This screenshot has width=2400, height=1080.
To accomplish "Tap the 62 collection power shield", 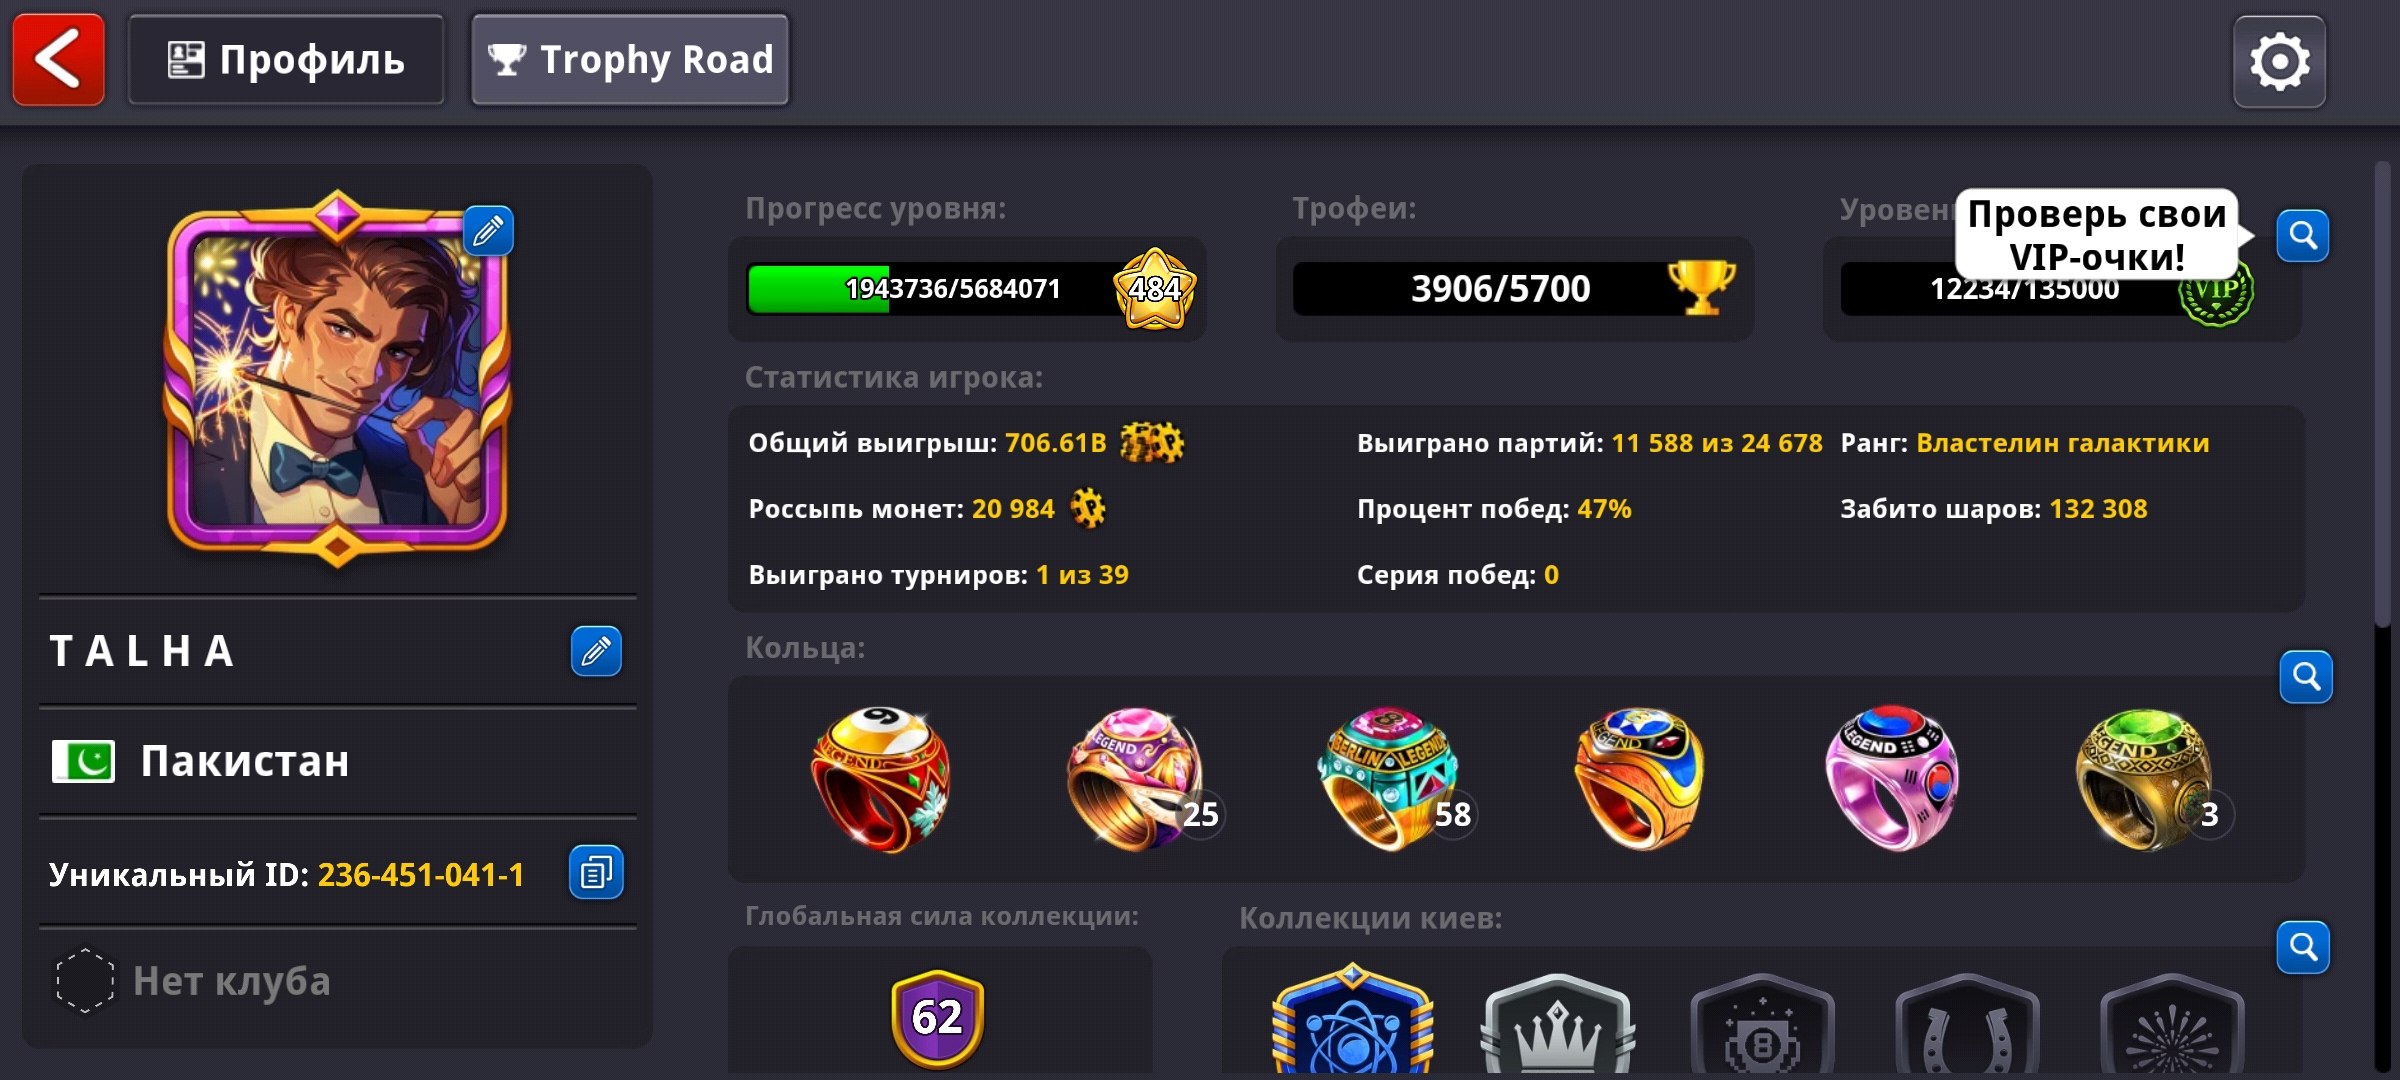I will coord(937,1018).
